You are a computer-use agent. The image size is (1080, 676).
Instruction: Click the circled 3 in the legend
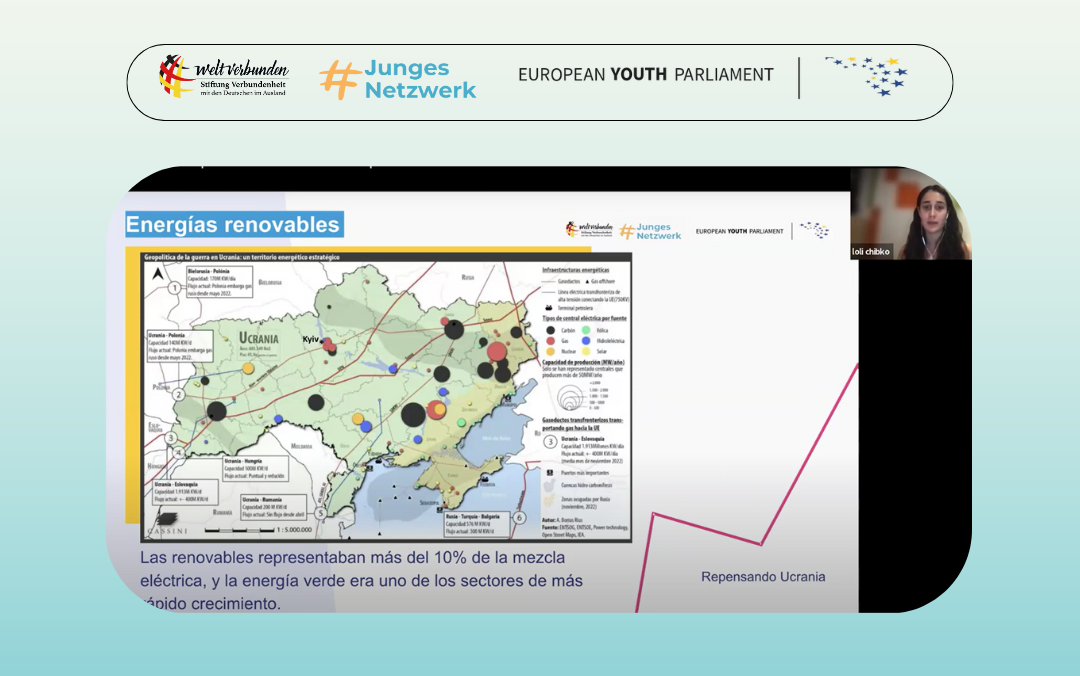click(x=550, y=442)
